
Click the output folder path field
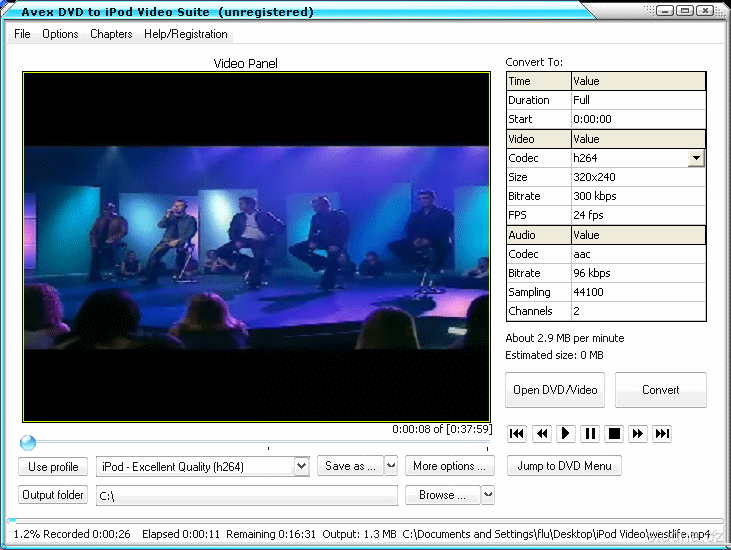point(246,495)
